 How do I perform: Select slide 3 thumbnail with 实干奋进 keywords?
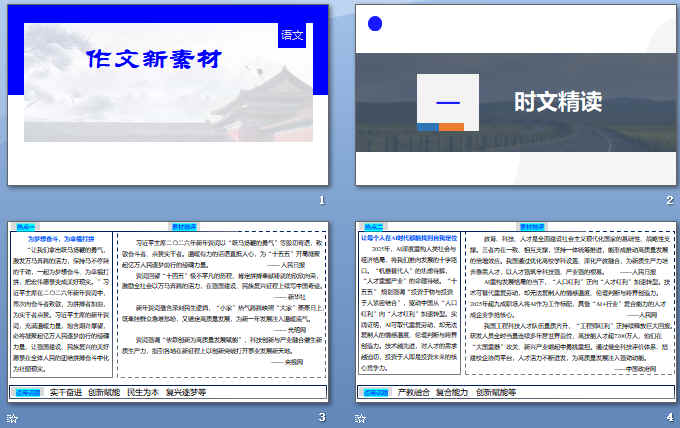coord(168,312)
